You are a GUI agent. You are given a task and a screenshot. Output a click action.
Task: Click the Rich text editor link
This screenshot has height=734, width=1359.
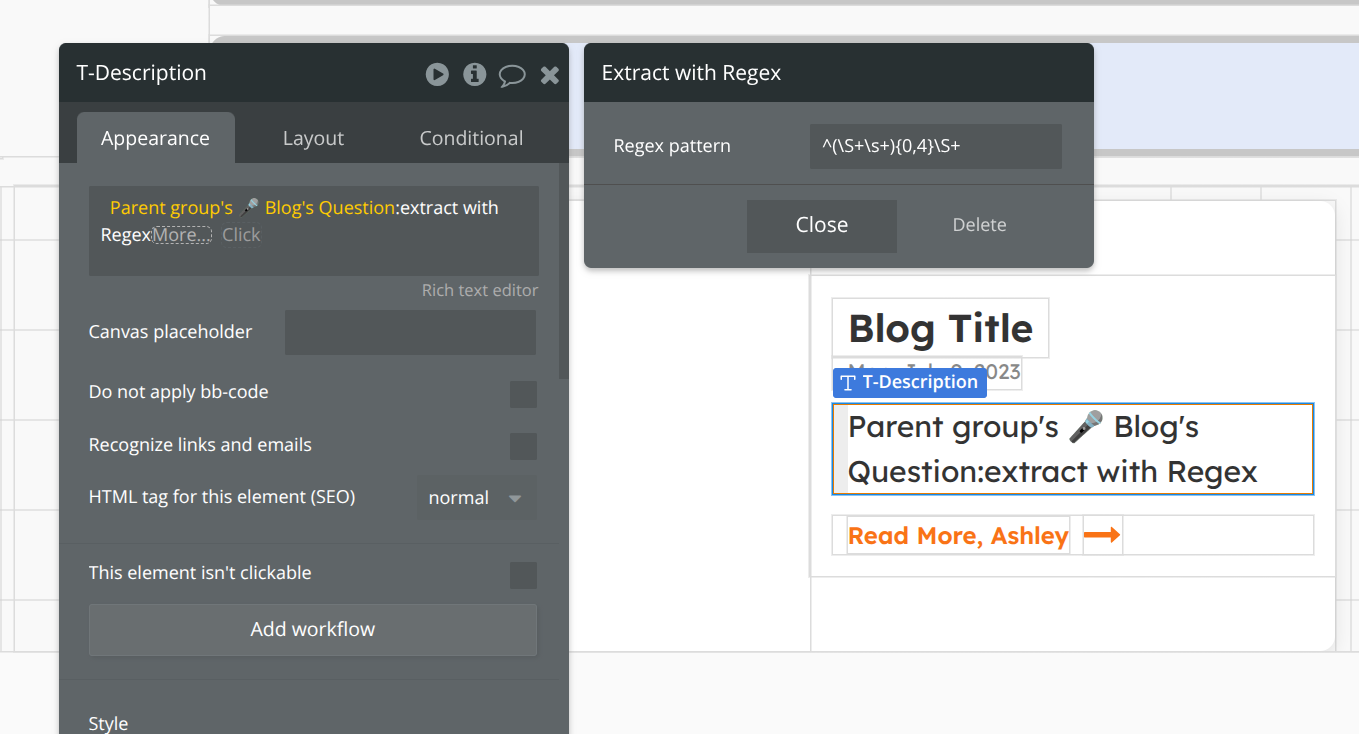point(480,290)
